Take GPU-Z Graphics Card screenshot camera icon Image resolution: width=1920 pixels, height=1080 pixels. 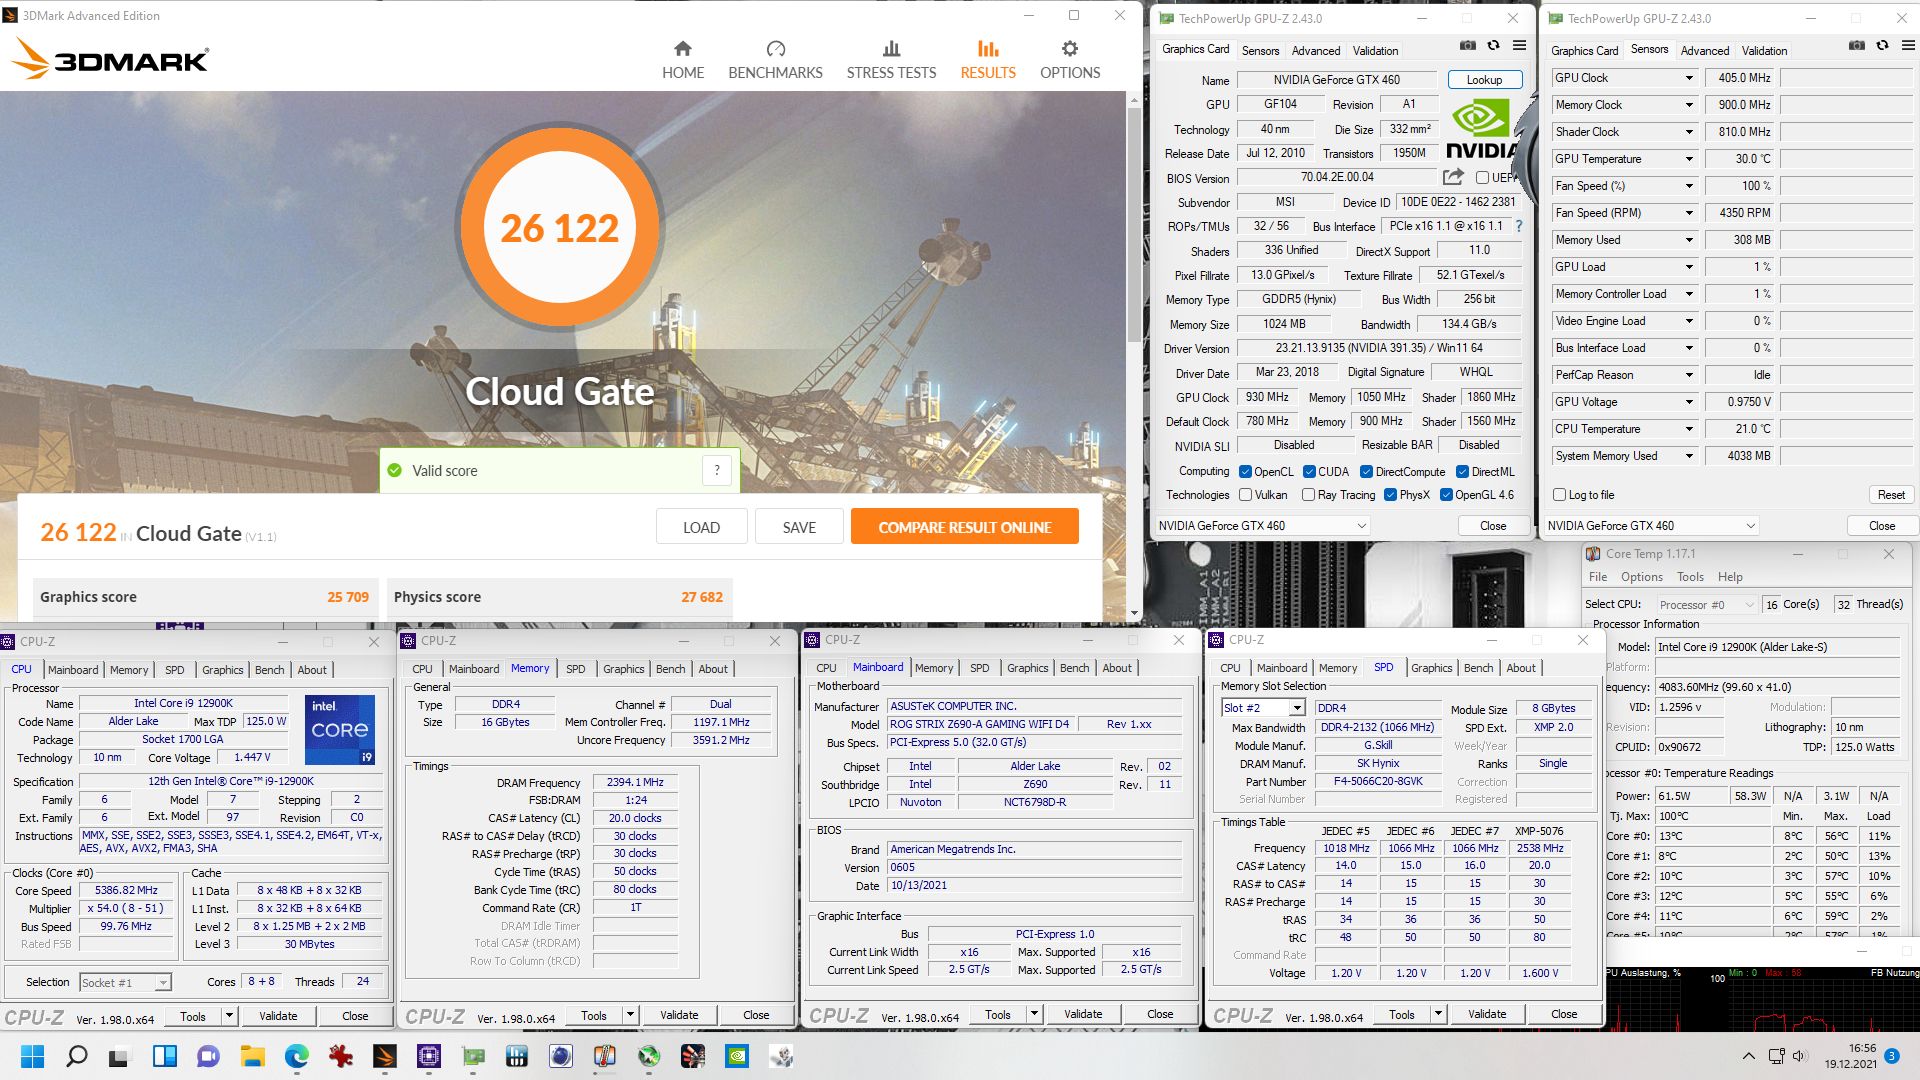coord(1467,46)
